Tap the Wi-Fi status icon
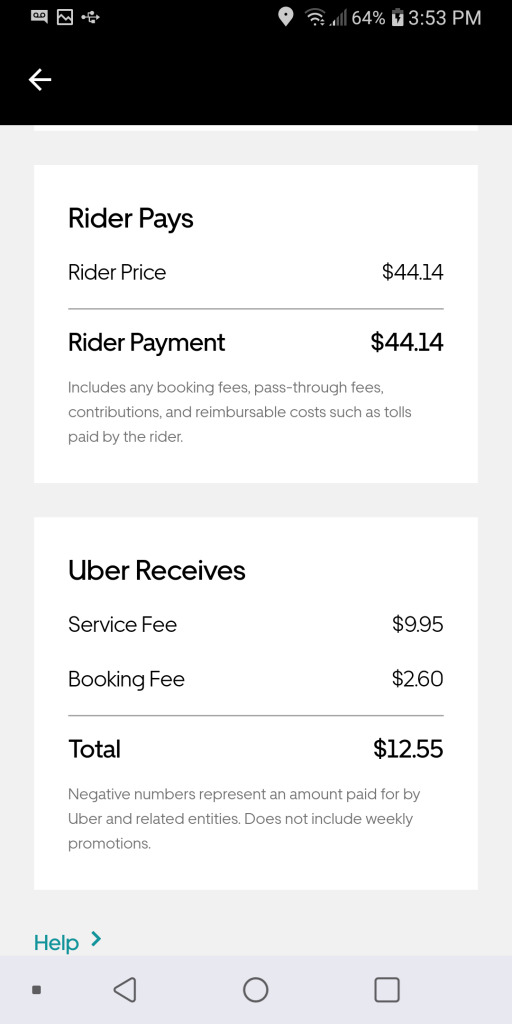Image resolution: width=512 pixels, height=1024 pixels. point(316,18)
